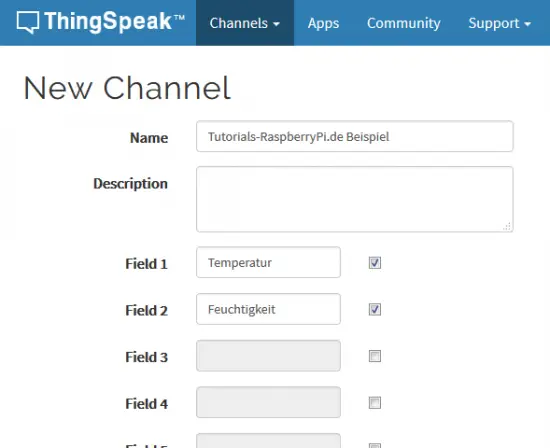Expand the Support dropdown caret
550x448 pixels.
click(x=527, y=24)
